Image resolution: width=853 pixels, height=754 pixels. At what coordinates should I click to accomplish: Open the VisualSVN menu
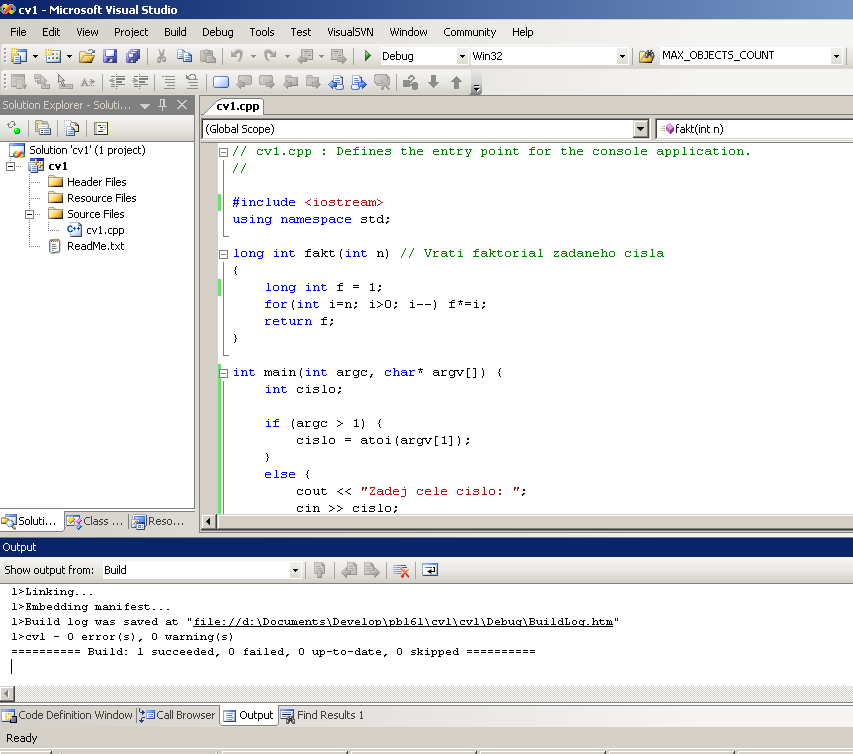[350, 32]
